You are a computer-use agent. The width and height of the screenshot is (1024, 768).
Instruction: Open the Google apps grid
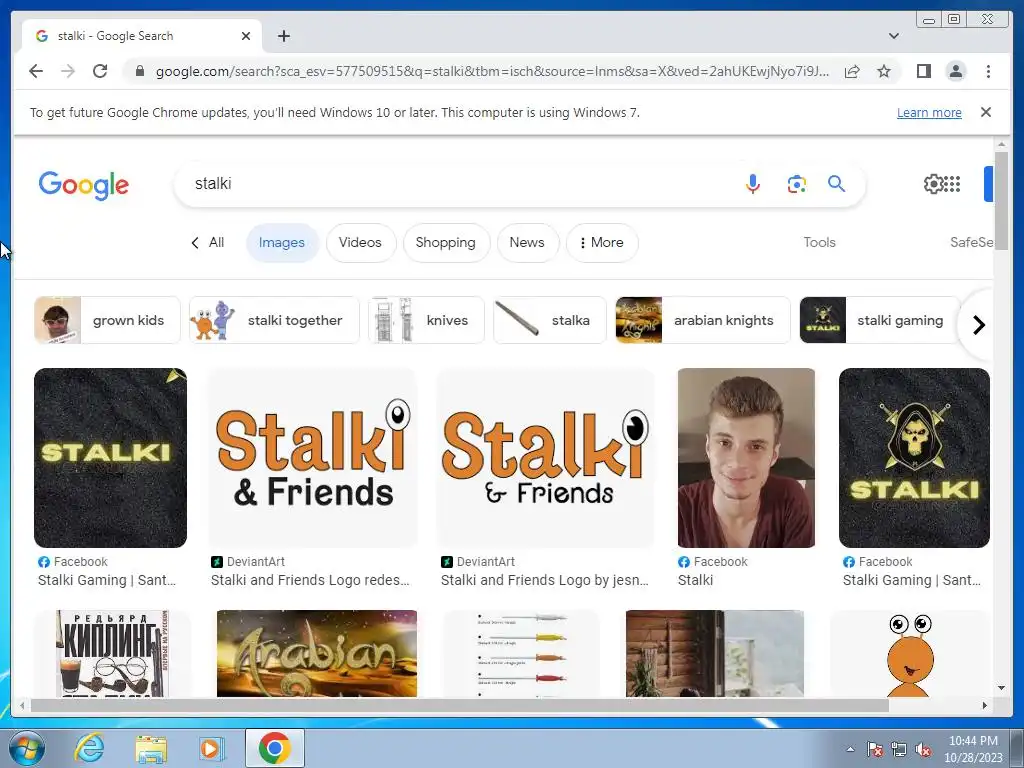pyautogui.click(x=953, y=184)
